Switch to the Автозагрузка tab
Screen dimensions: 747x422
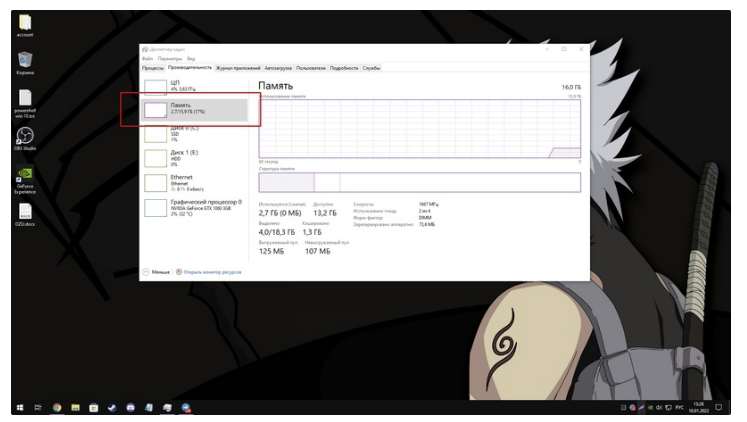click(x=278, y=68)
